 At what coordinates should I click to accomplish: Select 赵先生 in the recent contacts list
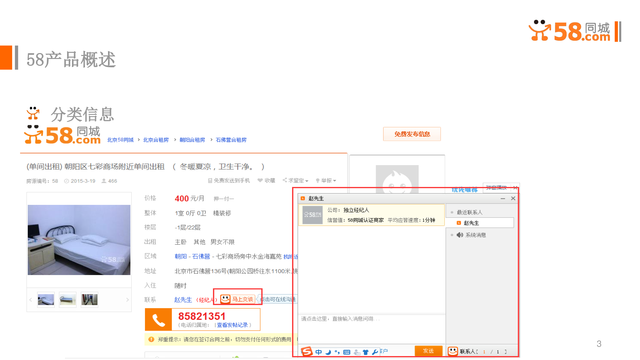(x=480, y=223)
